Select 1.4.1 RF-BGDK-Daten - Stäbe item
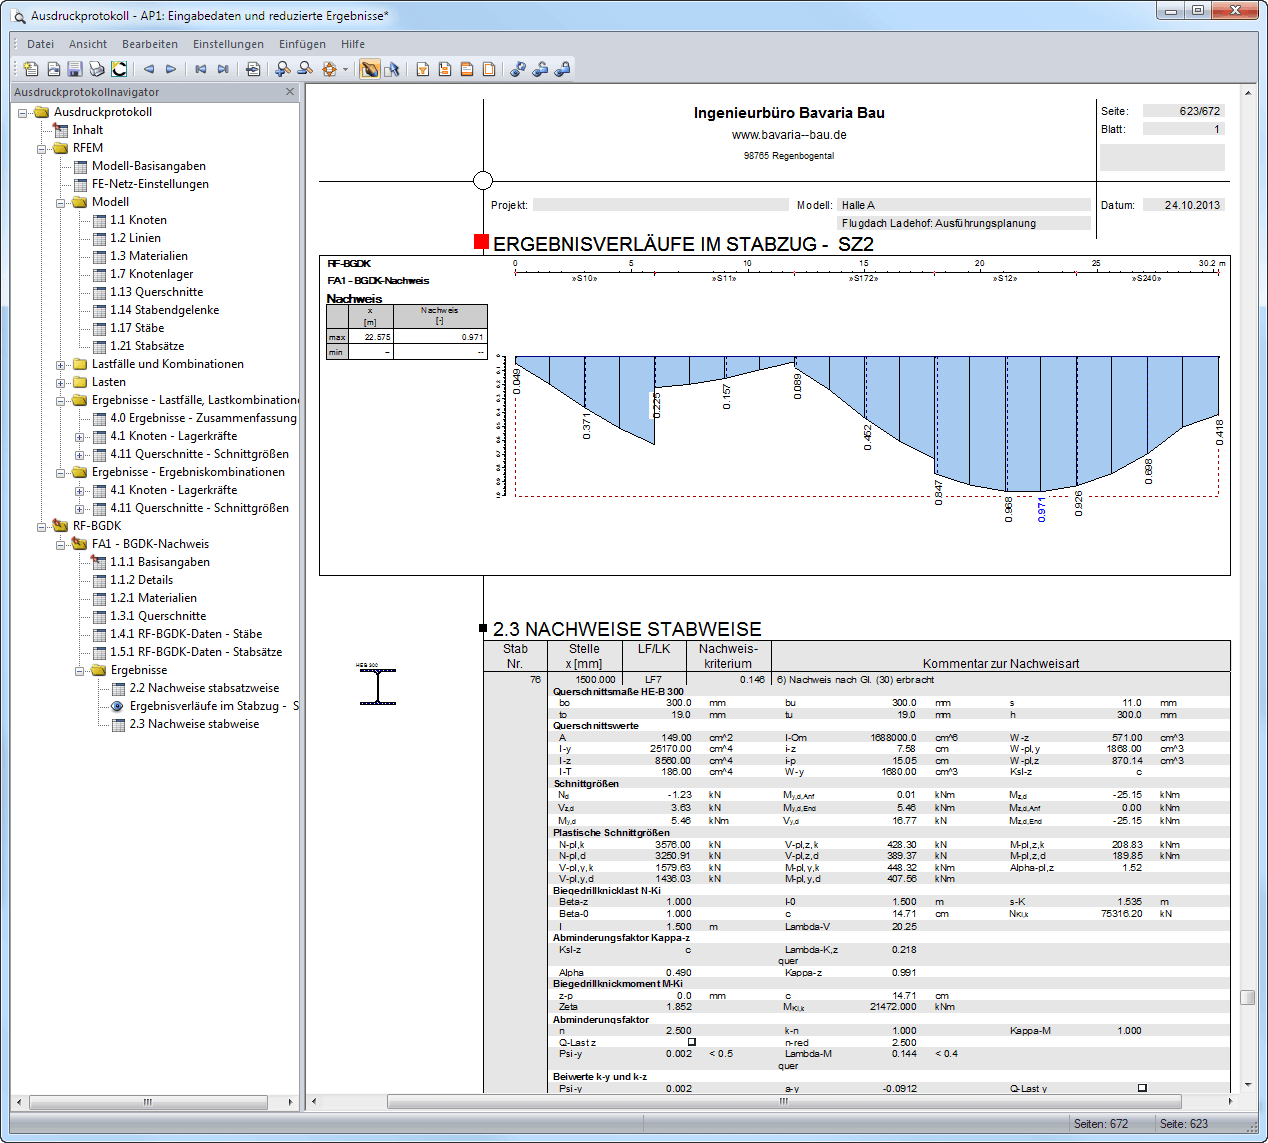Image resolution: width=1268 pixels, height=1143 pixels. (x=186, y=634)
